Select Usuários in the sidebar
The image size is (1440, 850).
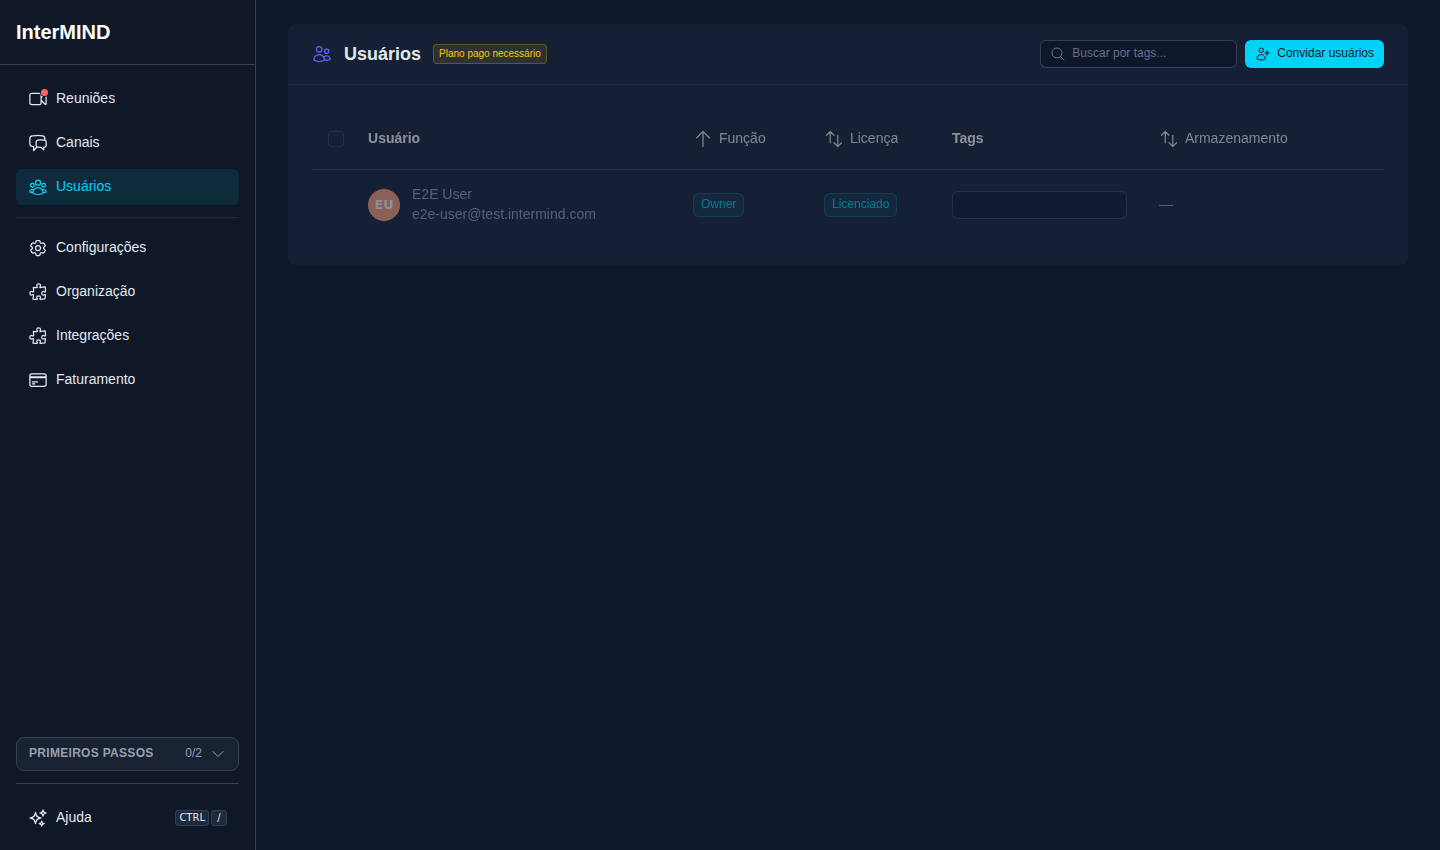127,187
